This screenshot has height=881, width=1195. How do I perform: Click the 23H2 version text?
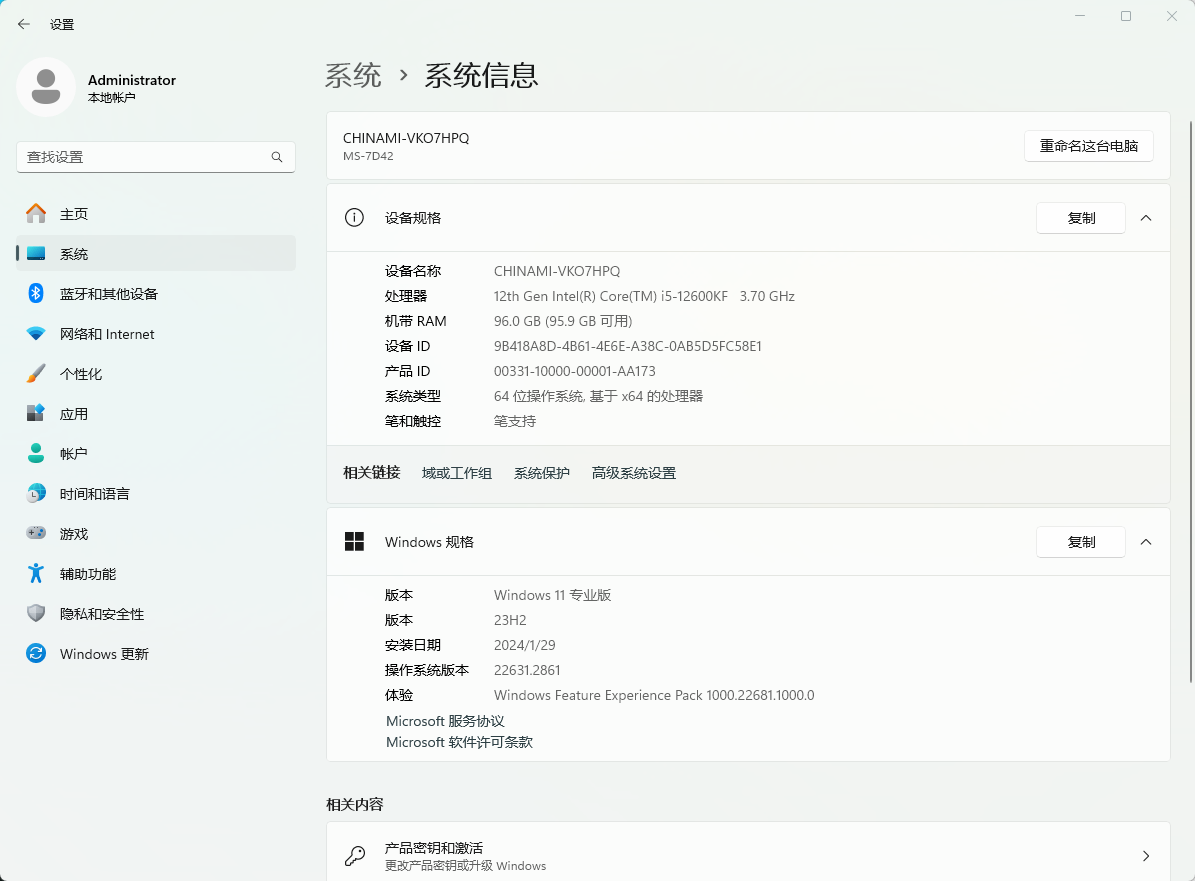510,620
